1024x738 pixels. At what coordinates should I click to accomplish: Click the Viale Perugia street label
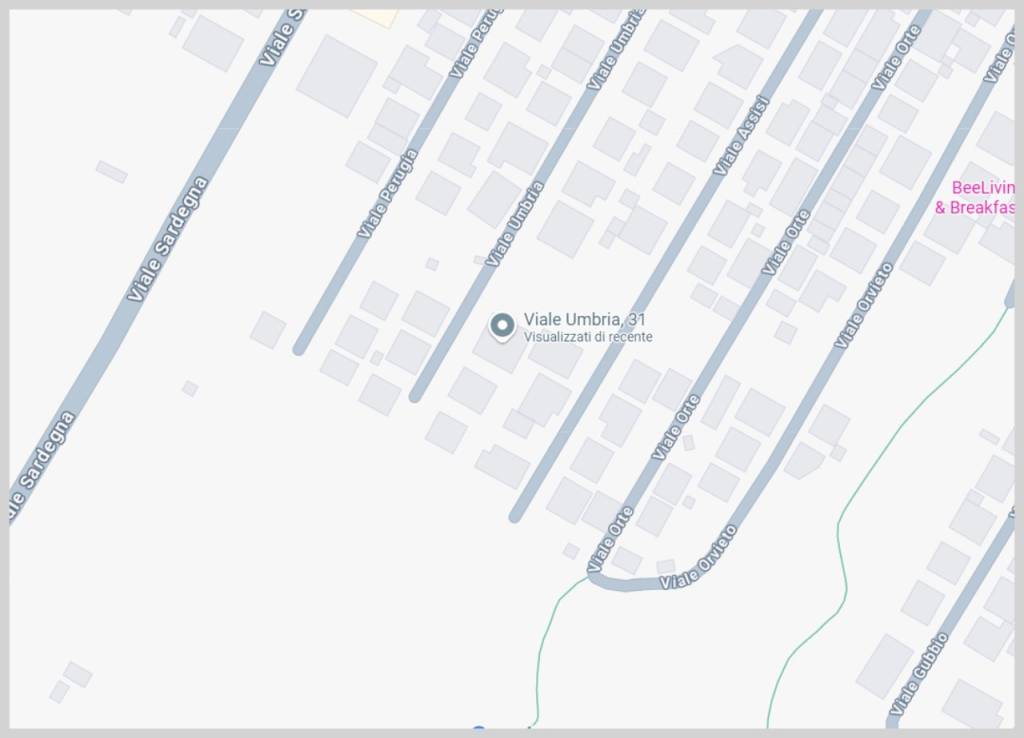tap(387, 193)
